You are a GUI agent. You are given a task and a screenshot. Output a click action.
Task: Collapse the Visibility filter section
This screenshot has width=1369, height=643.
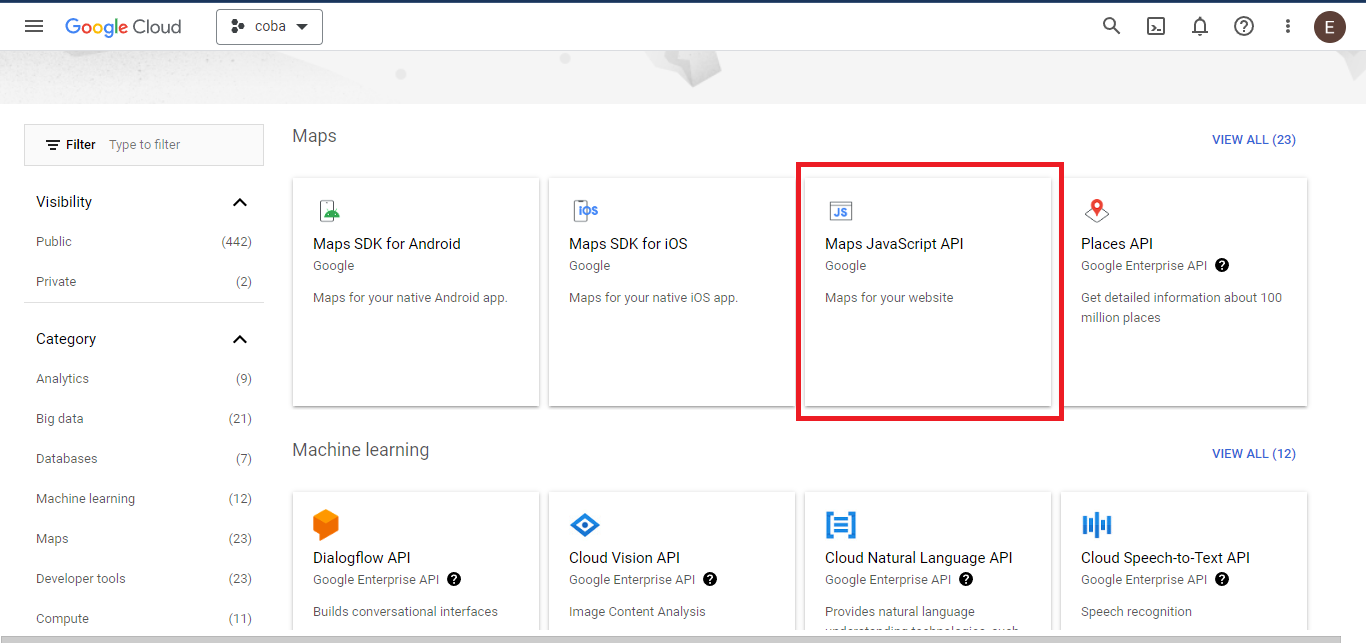tap(239, 202)
